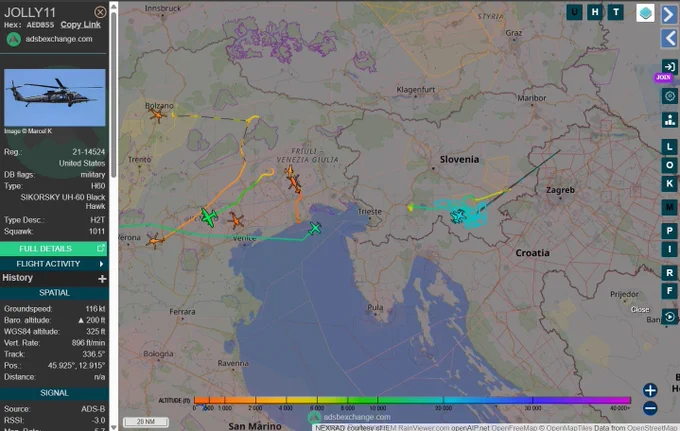Toggle the O map option
This screenshot has height=431, width=680.
[x=670, y=165]
